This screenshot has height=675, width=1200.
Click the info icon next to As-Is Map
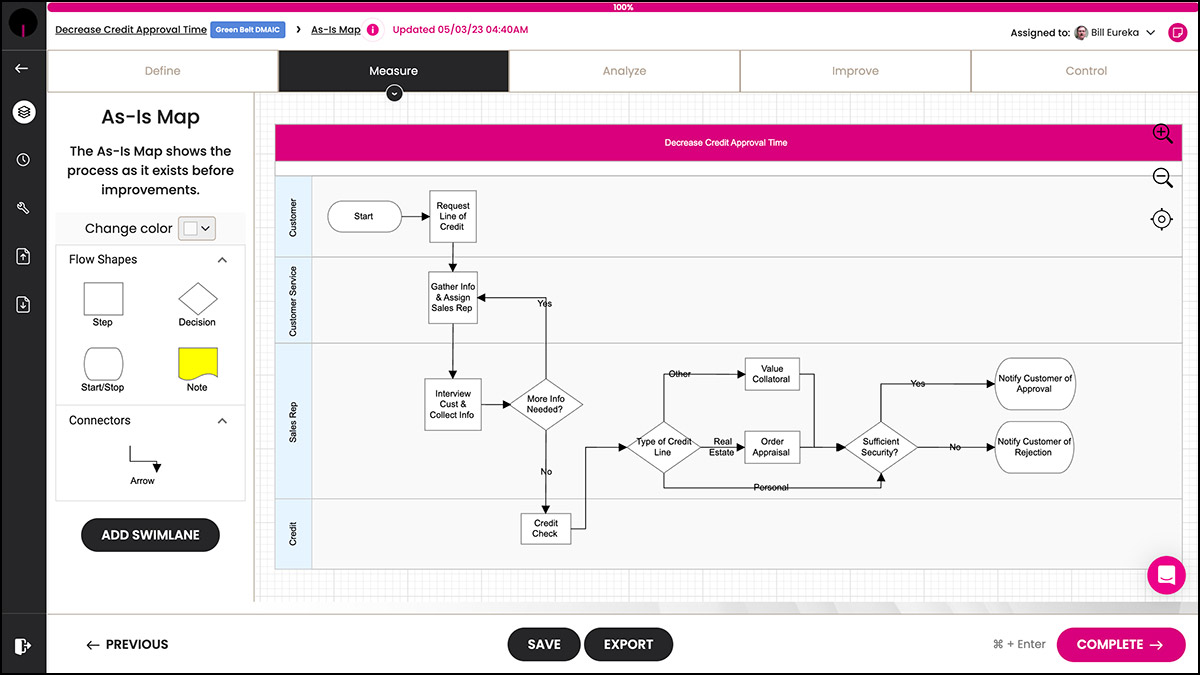tap(373, 30)
